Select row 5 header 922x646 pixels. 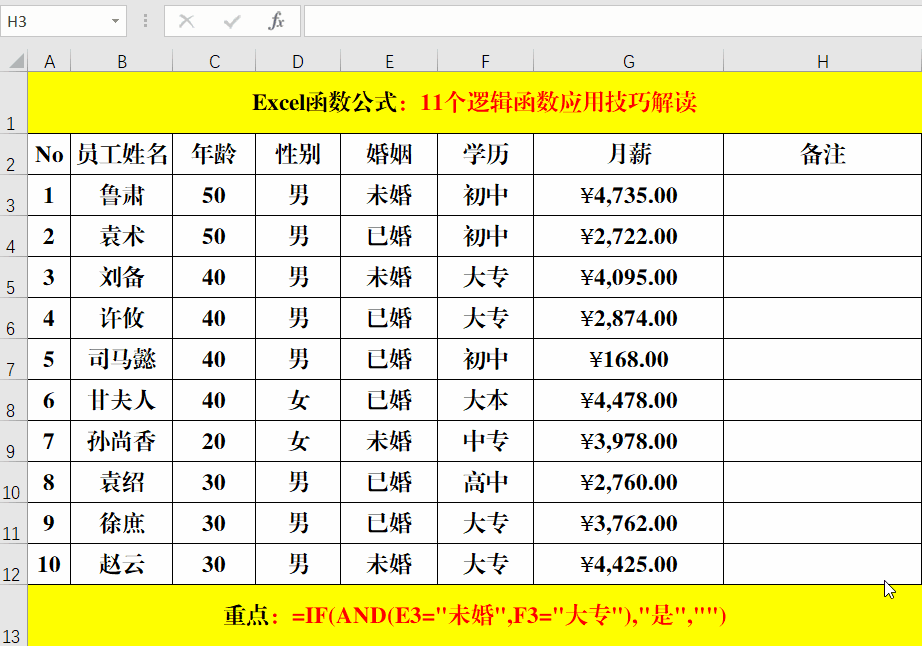[14, 277]
